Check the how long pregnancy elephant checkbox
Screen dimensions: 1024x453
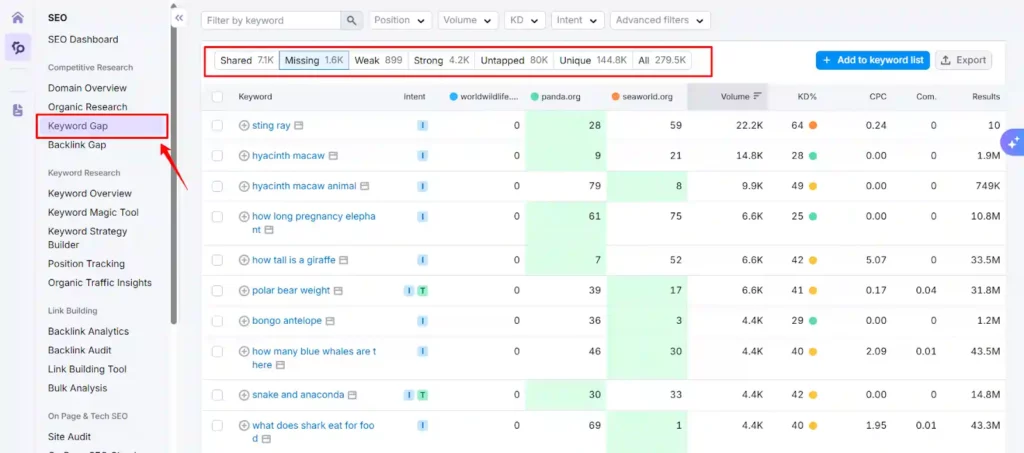[217, 216]
